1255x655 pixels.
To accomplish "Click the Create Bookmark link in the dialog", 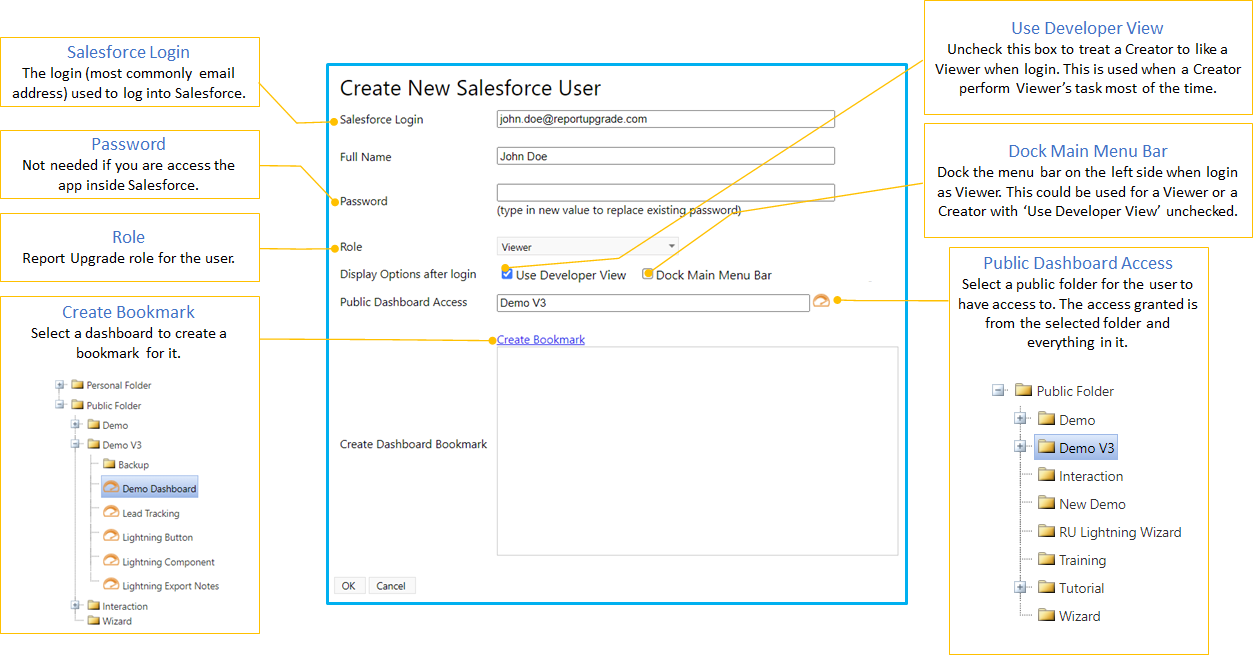I will (541, 340).
